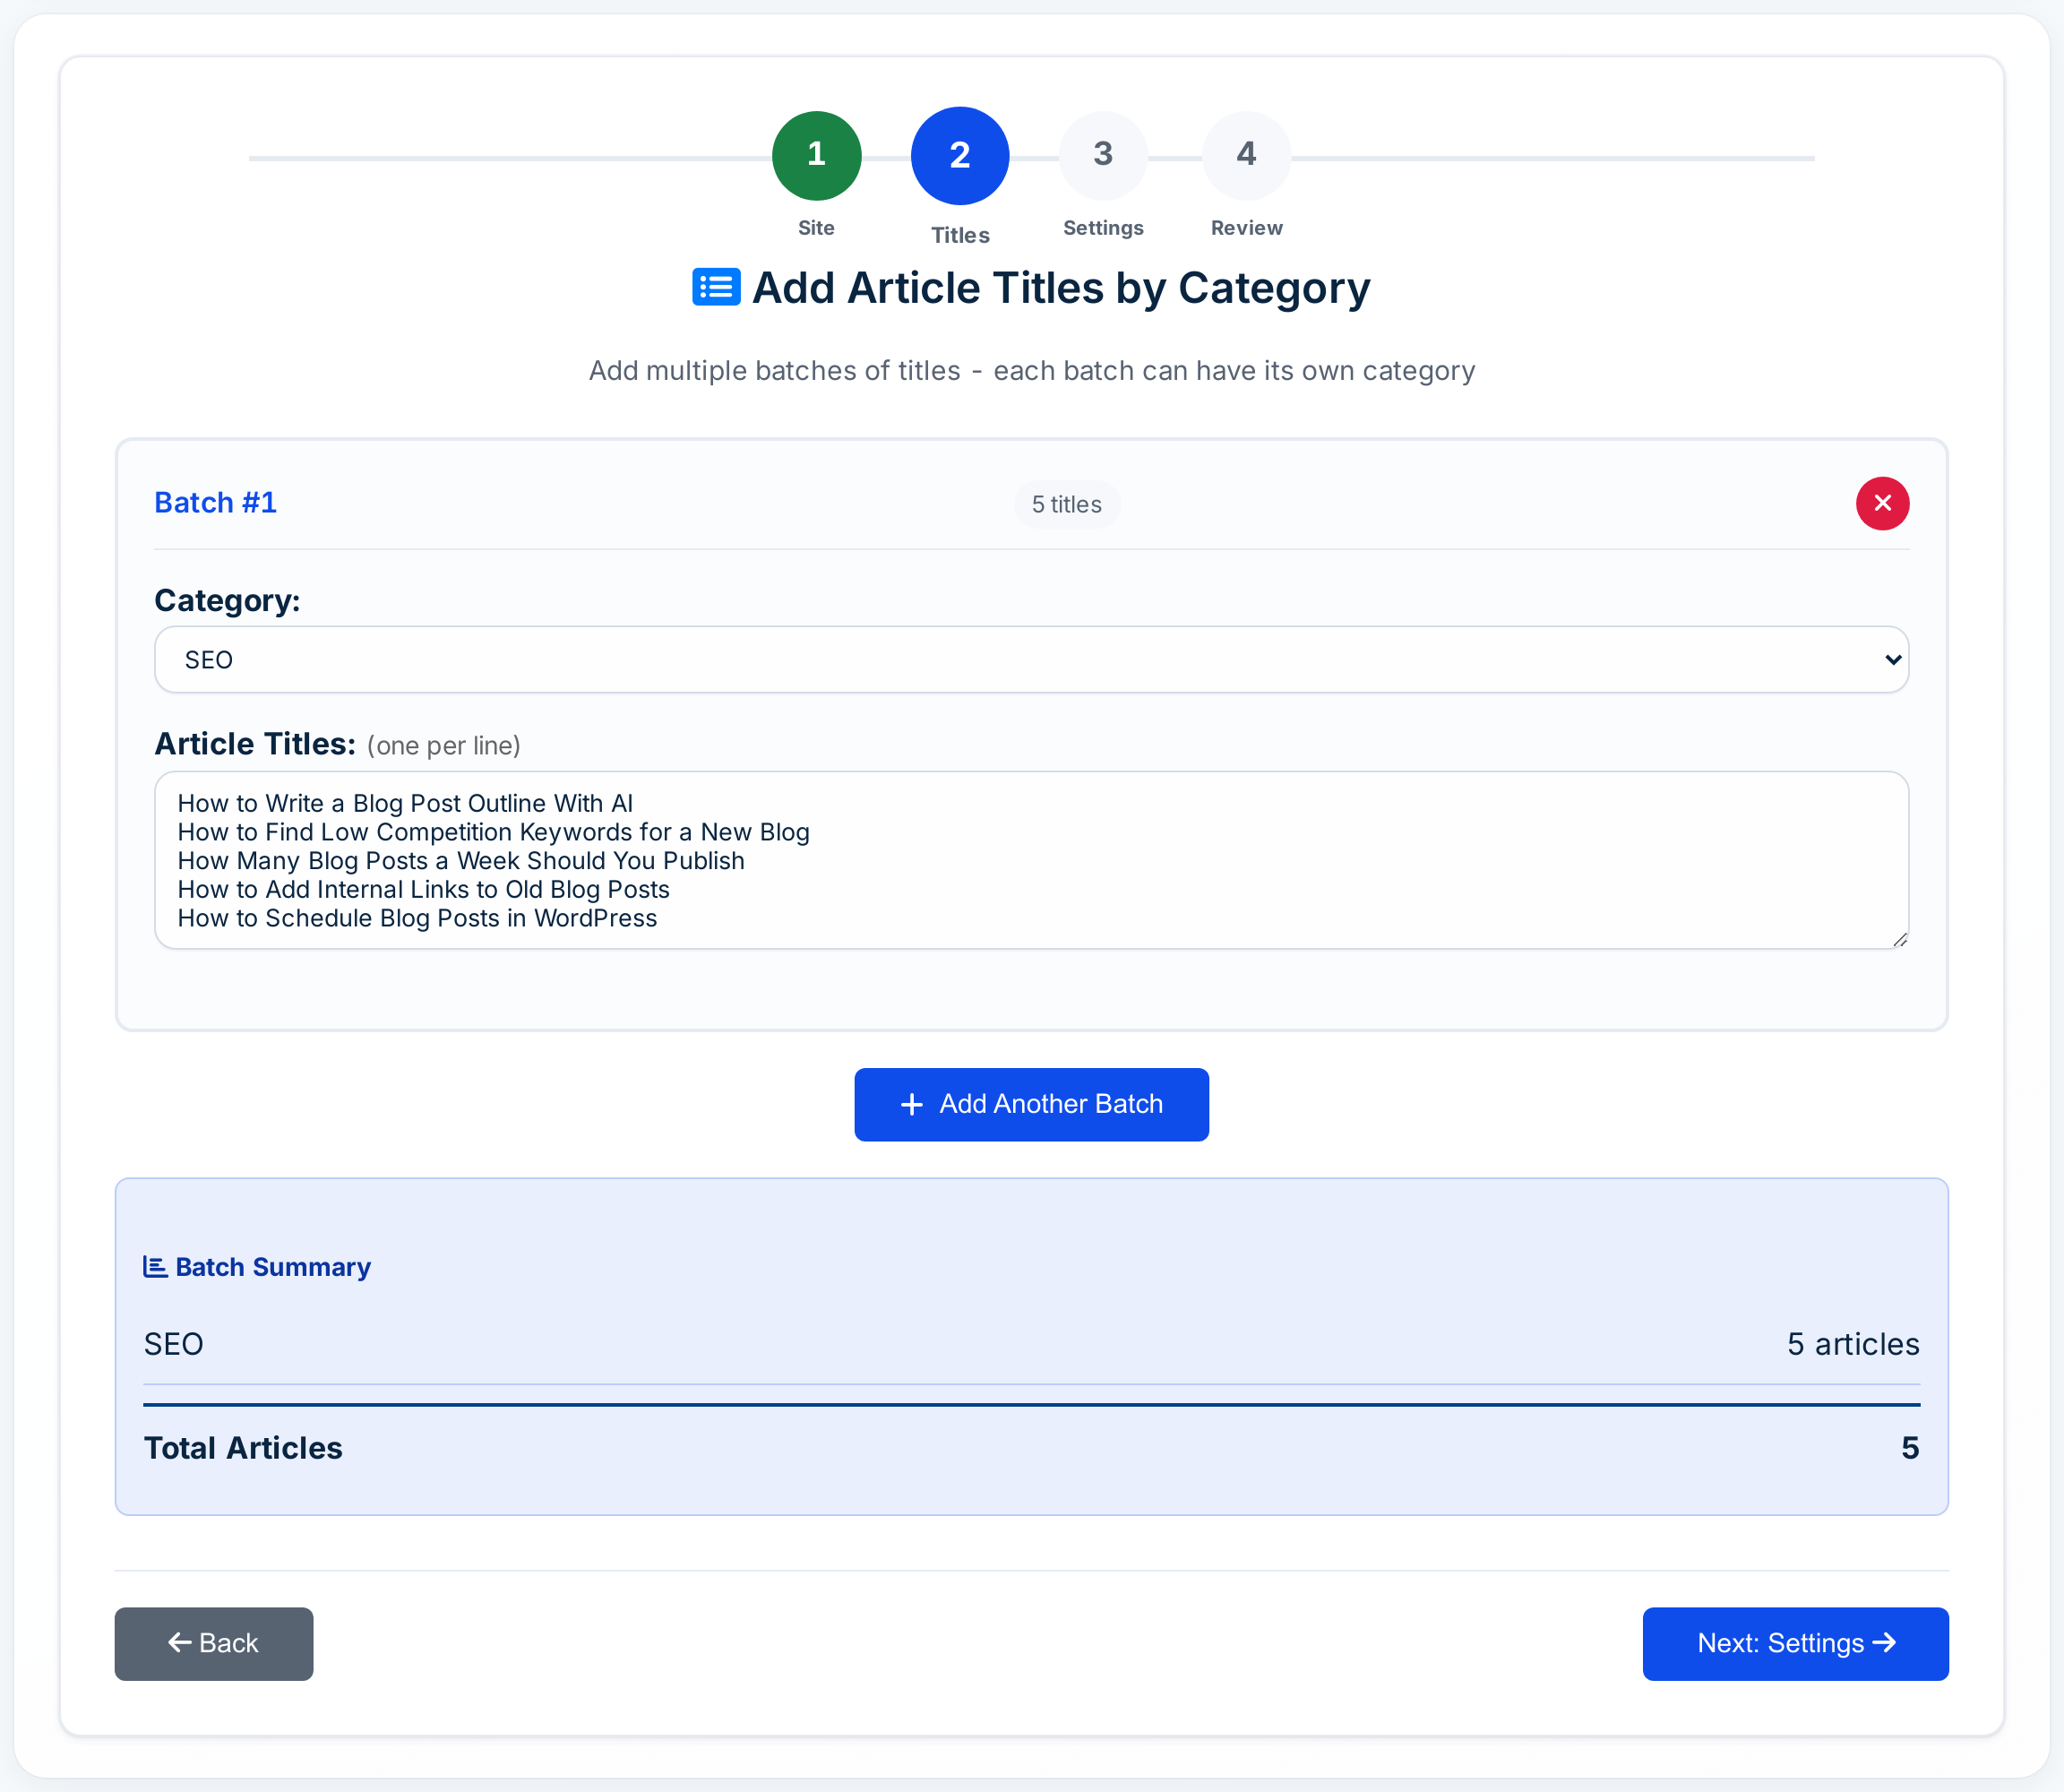Click into the Article Titles textarea

click(x=1031, y=860)
